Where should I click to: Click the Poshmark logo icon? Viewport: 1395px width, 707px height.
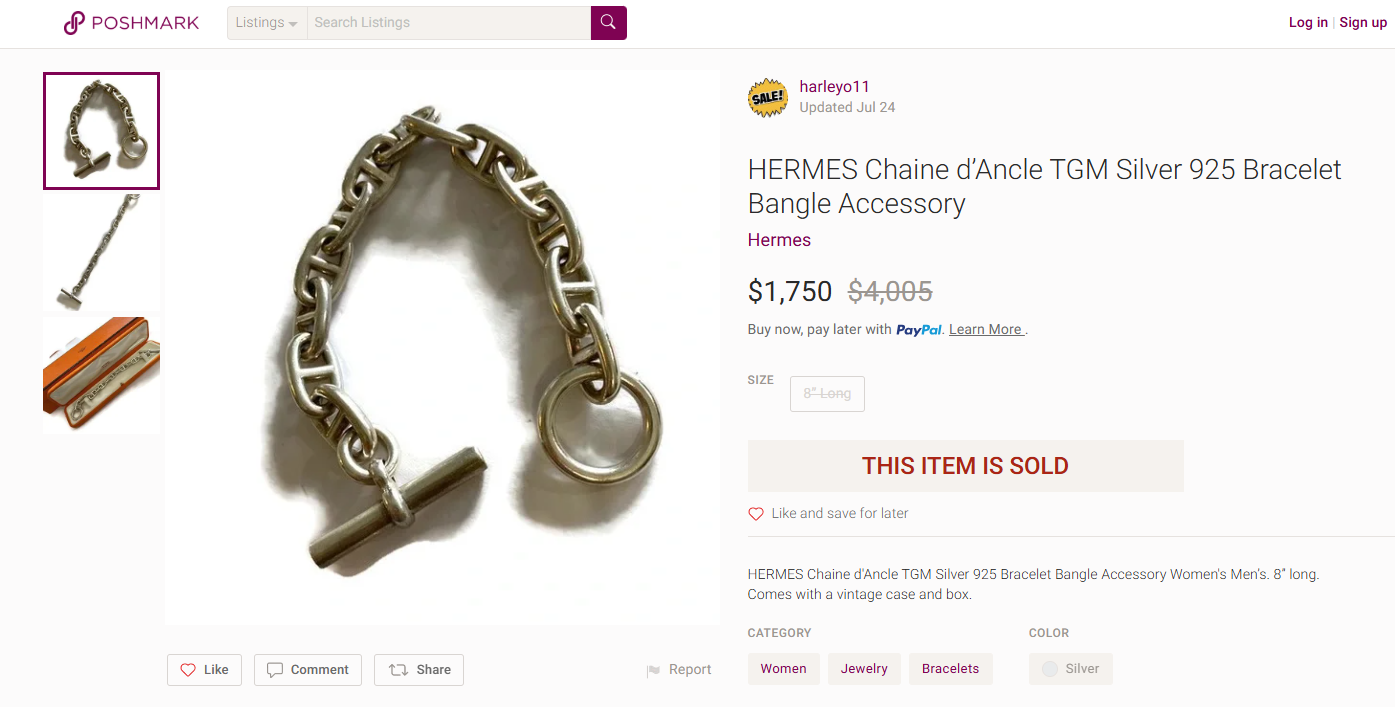[74, 23]
